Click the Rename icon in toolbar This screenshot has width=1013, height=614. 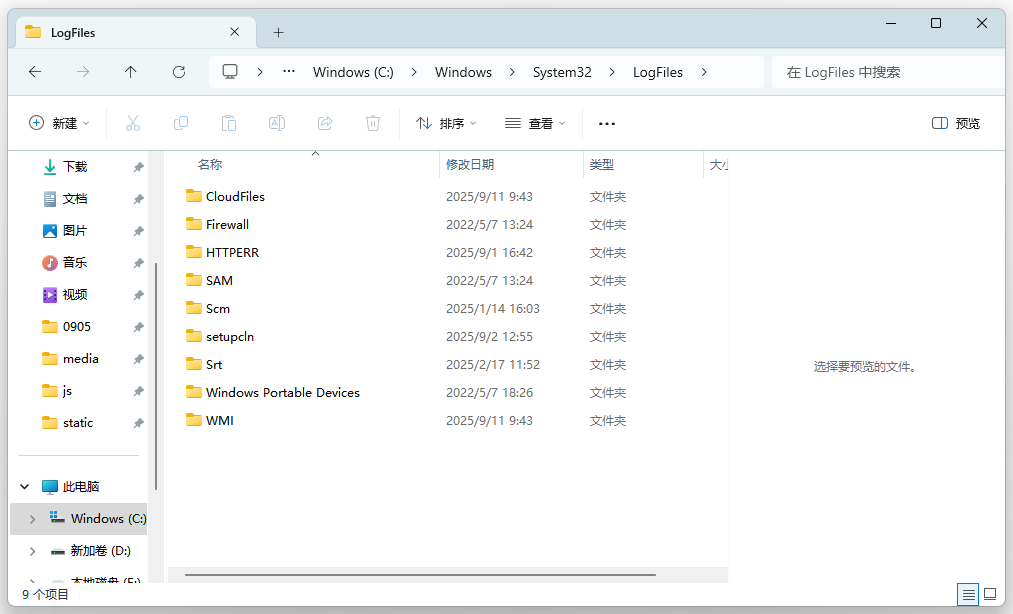point(277,123)
